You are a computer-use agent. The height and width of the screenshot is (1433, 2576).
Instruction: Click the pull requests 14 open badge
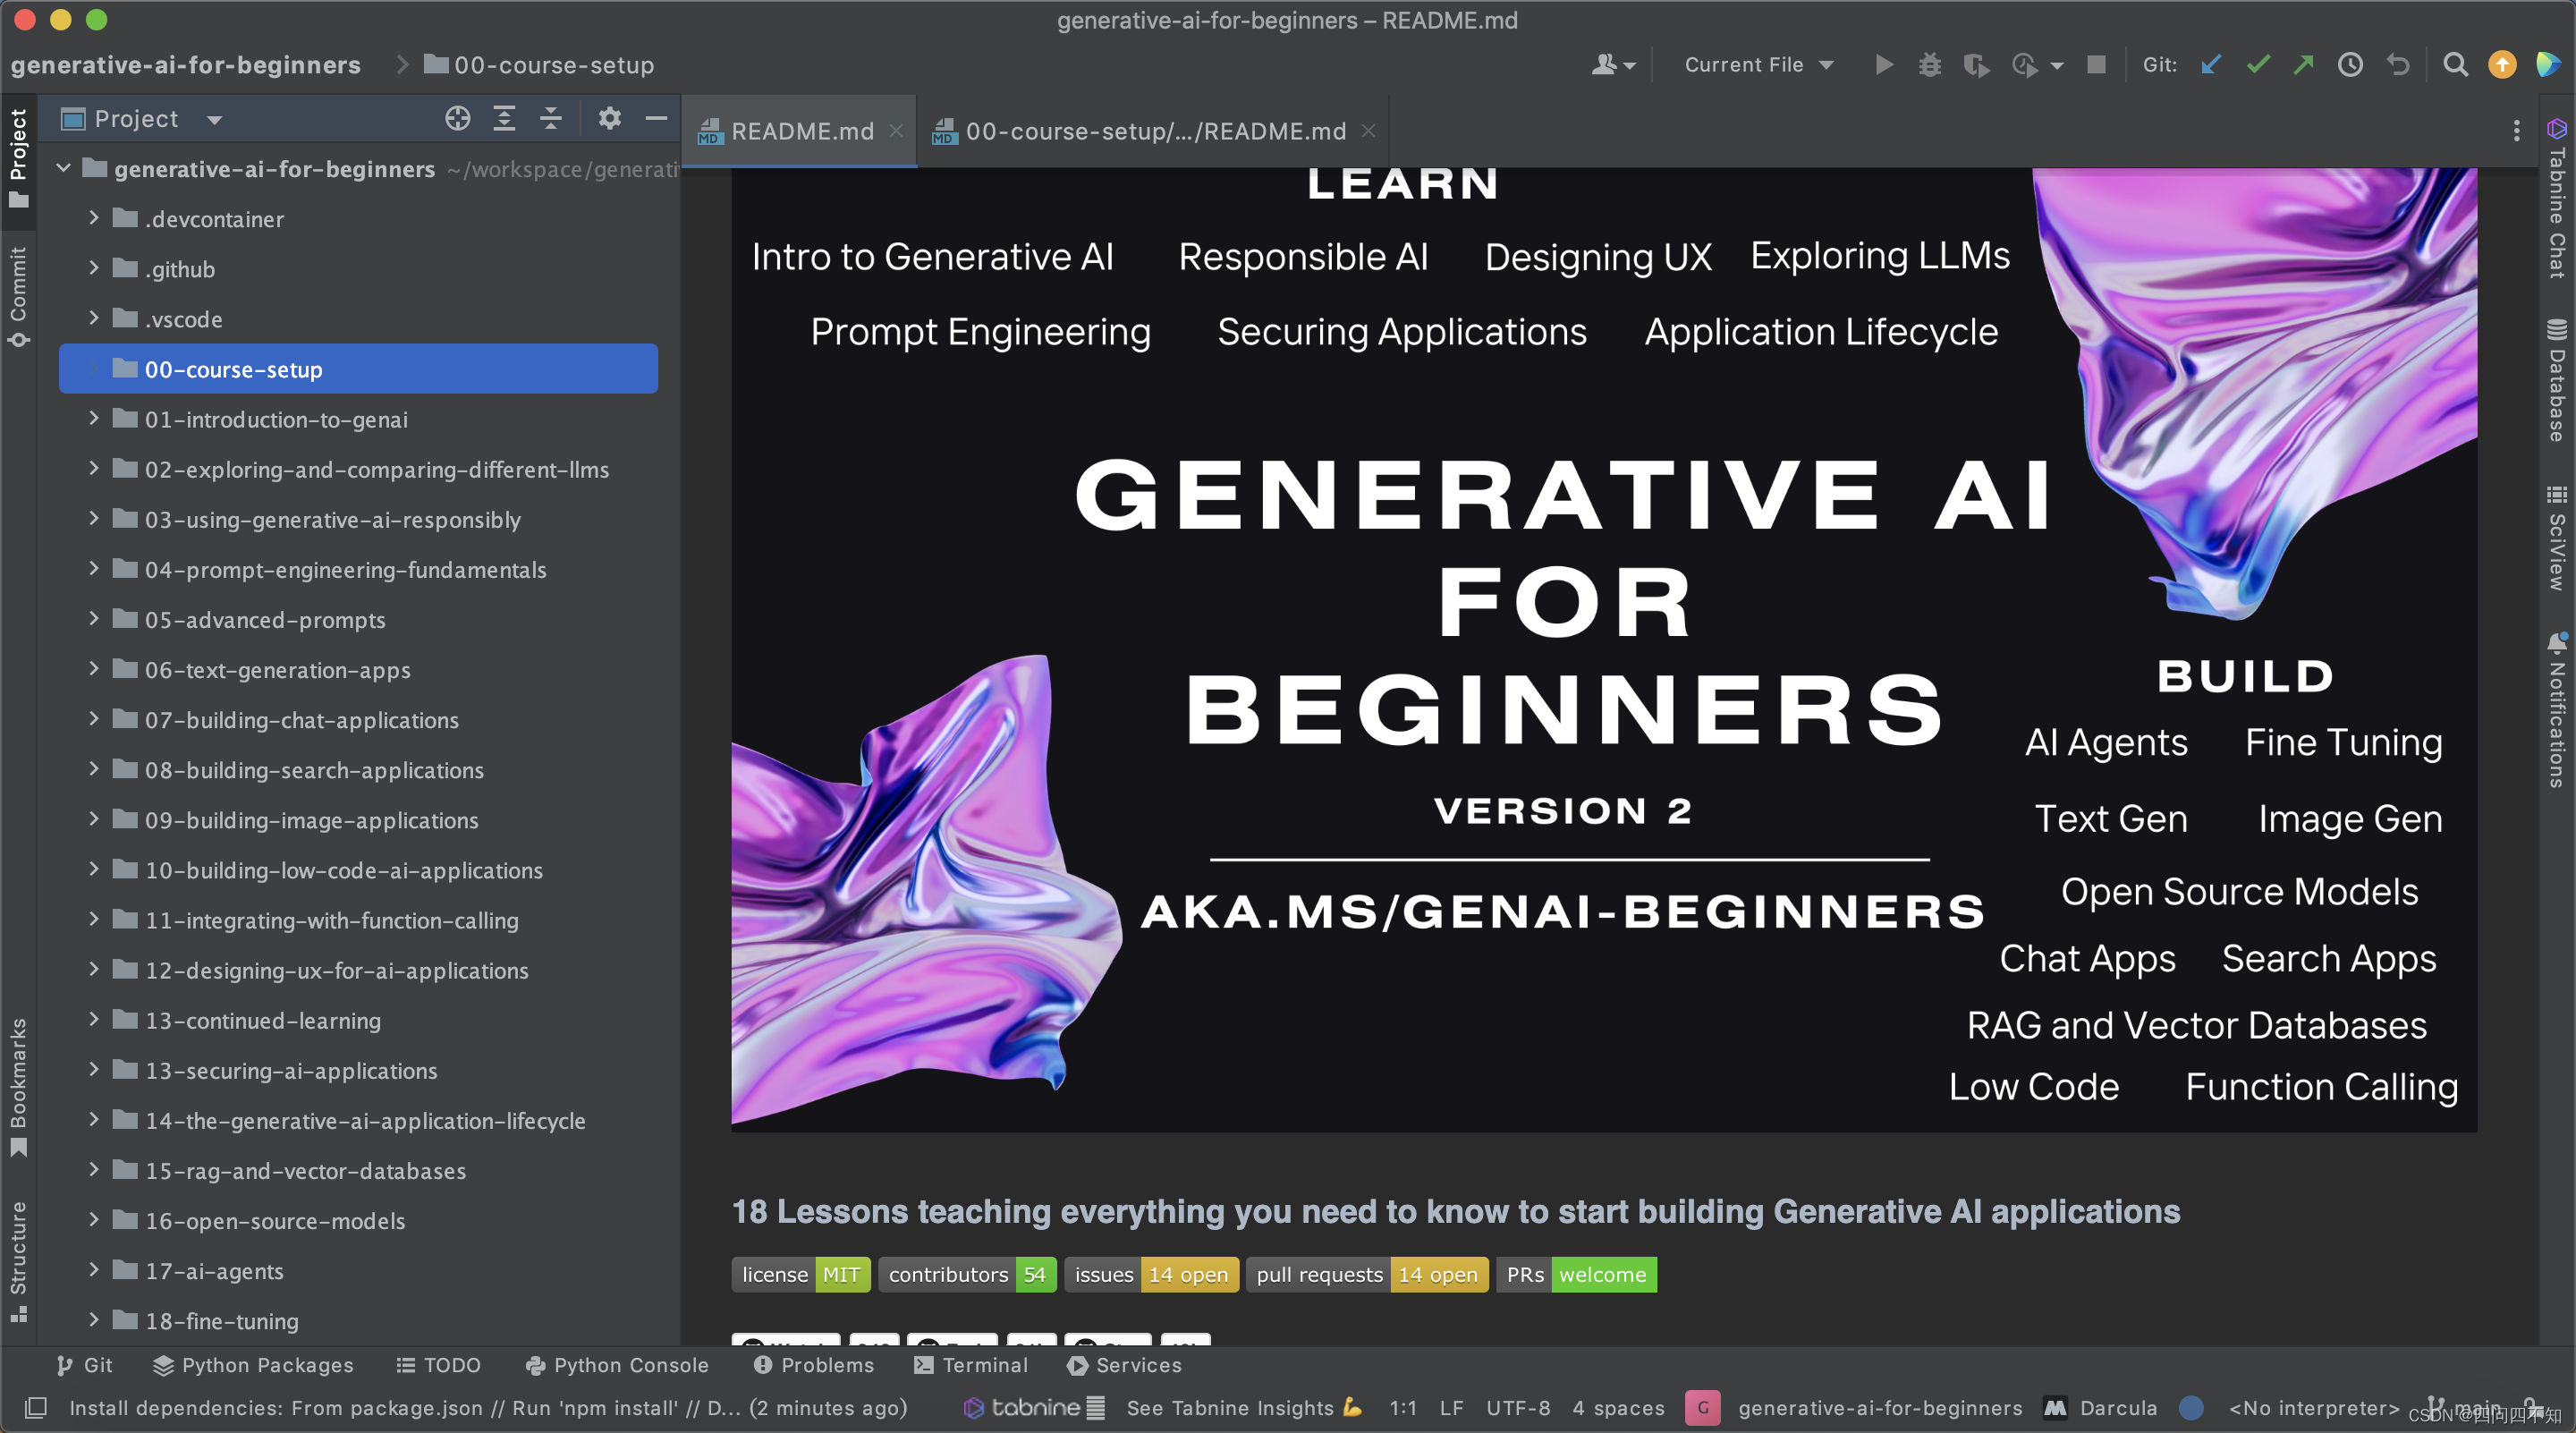point(1366,1274)
